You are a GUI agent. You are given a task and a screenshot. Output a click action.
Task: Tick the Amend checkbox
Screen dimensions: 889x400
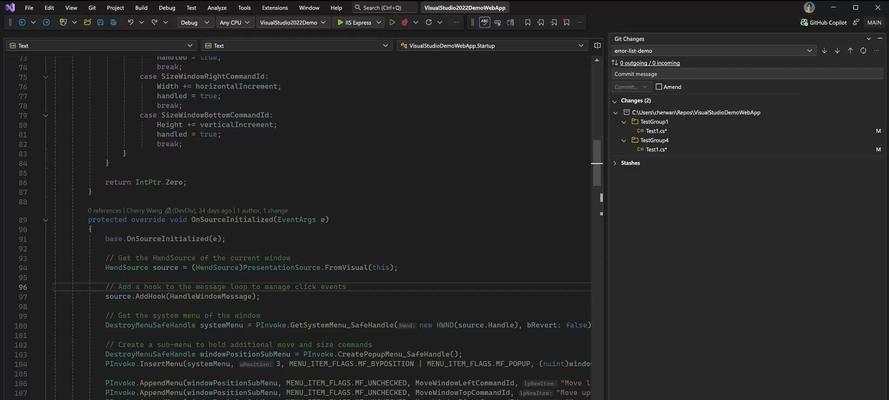(659, 87)
